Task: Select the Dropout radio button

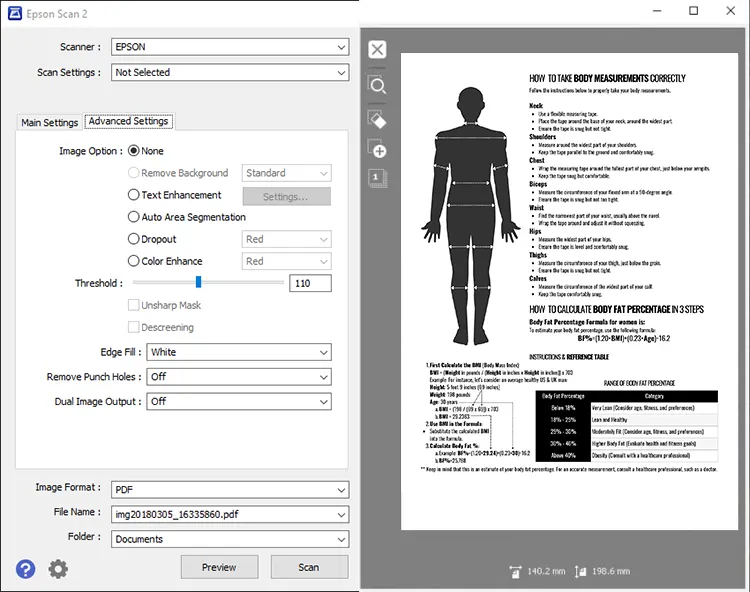Action: coord(133,239)
